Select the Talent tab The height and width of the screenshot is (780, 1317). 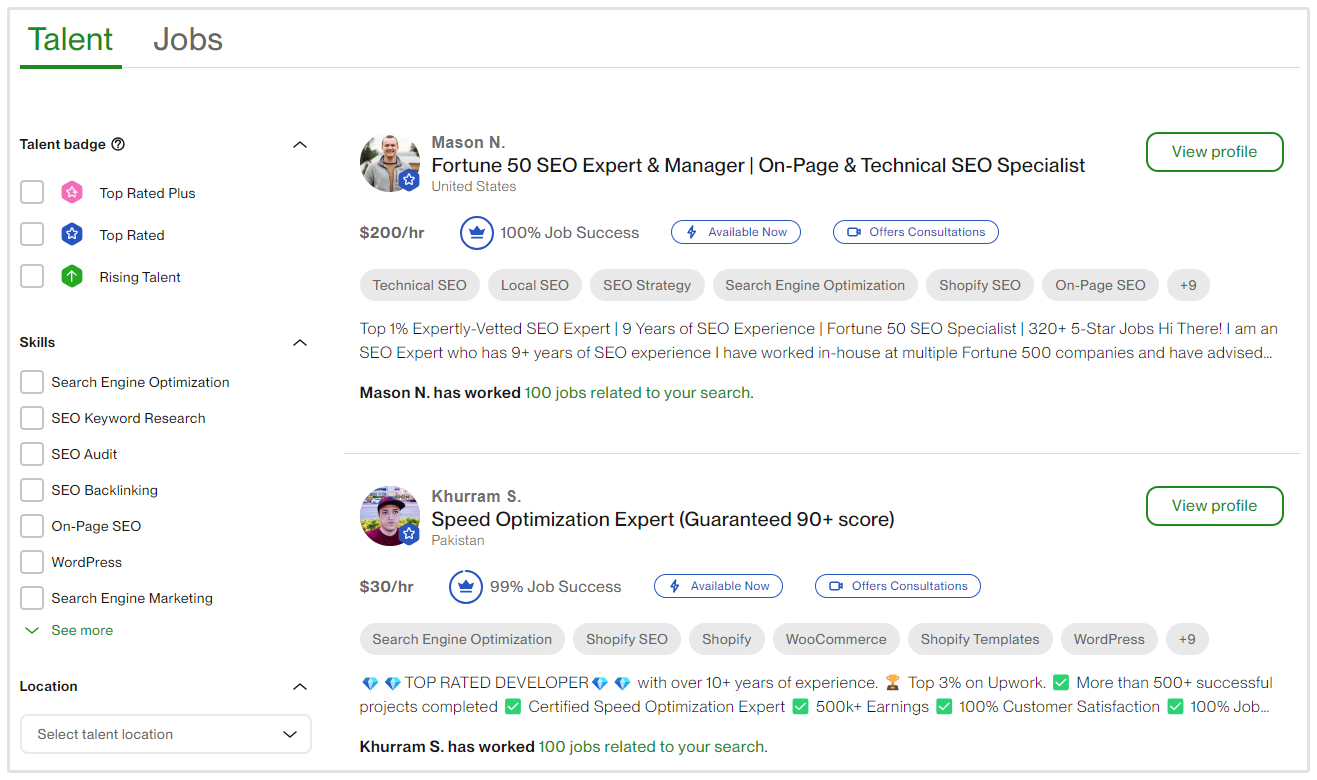click(70, 40)
